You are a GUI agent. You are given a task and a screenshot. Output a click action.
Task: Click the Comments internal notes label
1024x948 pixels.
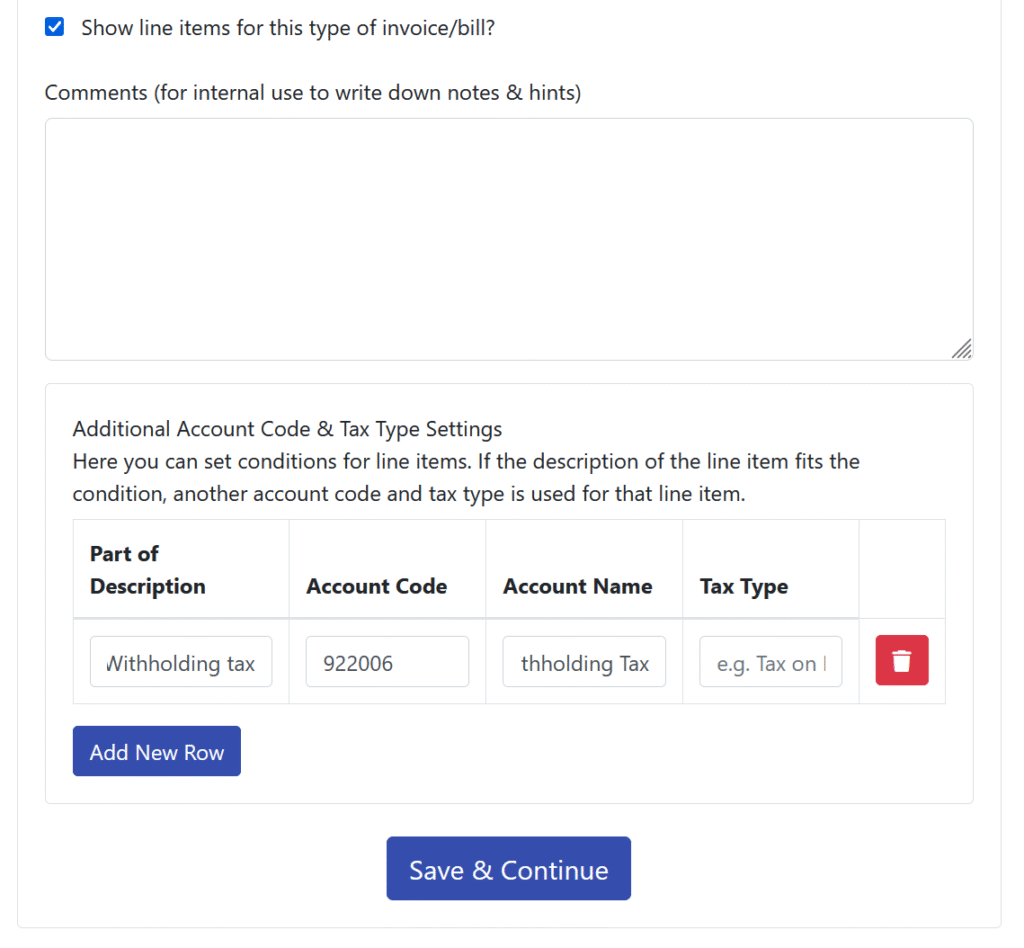coord(313,93)
